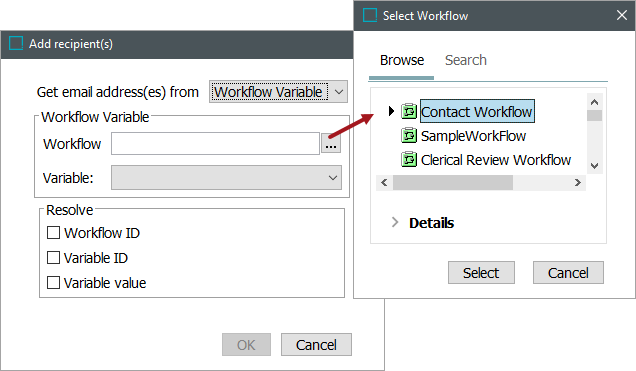
Task: Expand the Contact Workflow tree node
Action: tap(391, 111)
